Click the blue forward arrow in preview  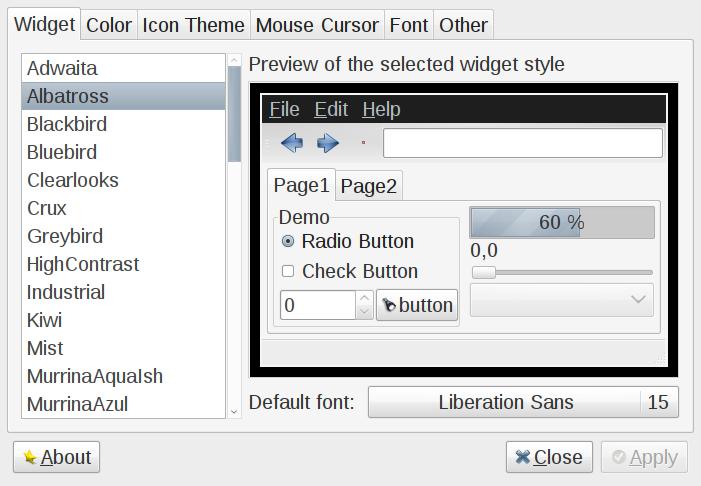click(x=328, y=143)
